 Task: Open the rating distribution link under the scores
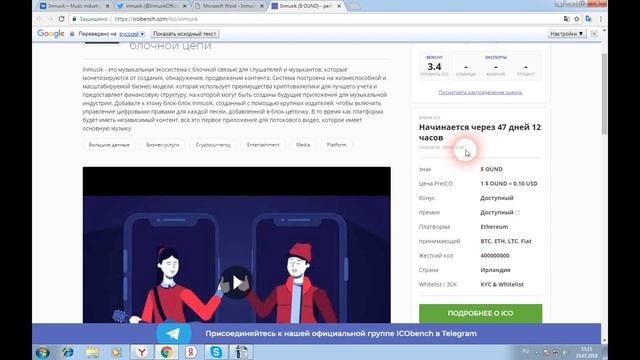(x=480, y=92)
